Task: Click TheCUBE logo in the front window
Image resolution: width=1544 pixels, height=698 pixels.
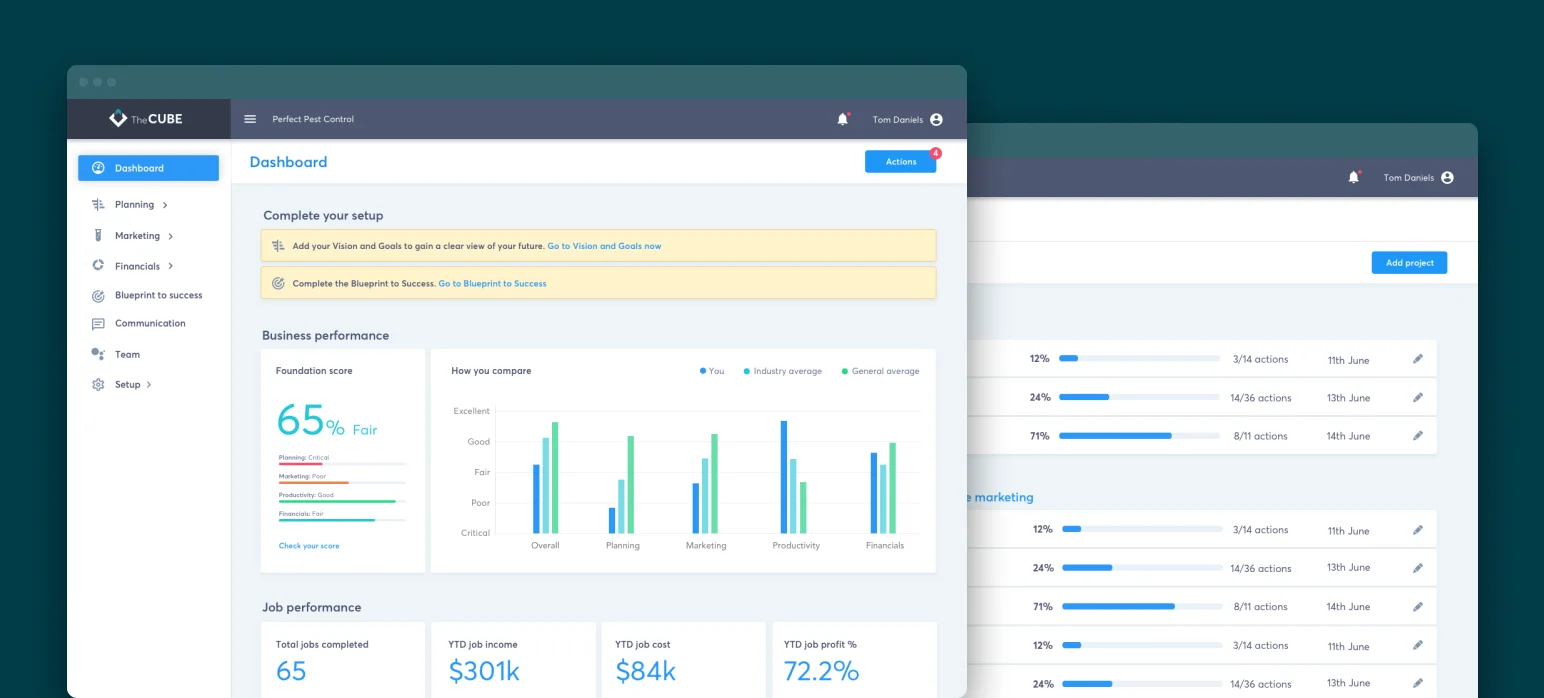Action: [146, 119]
